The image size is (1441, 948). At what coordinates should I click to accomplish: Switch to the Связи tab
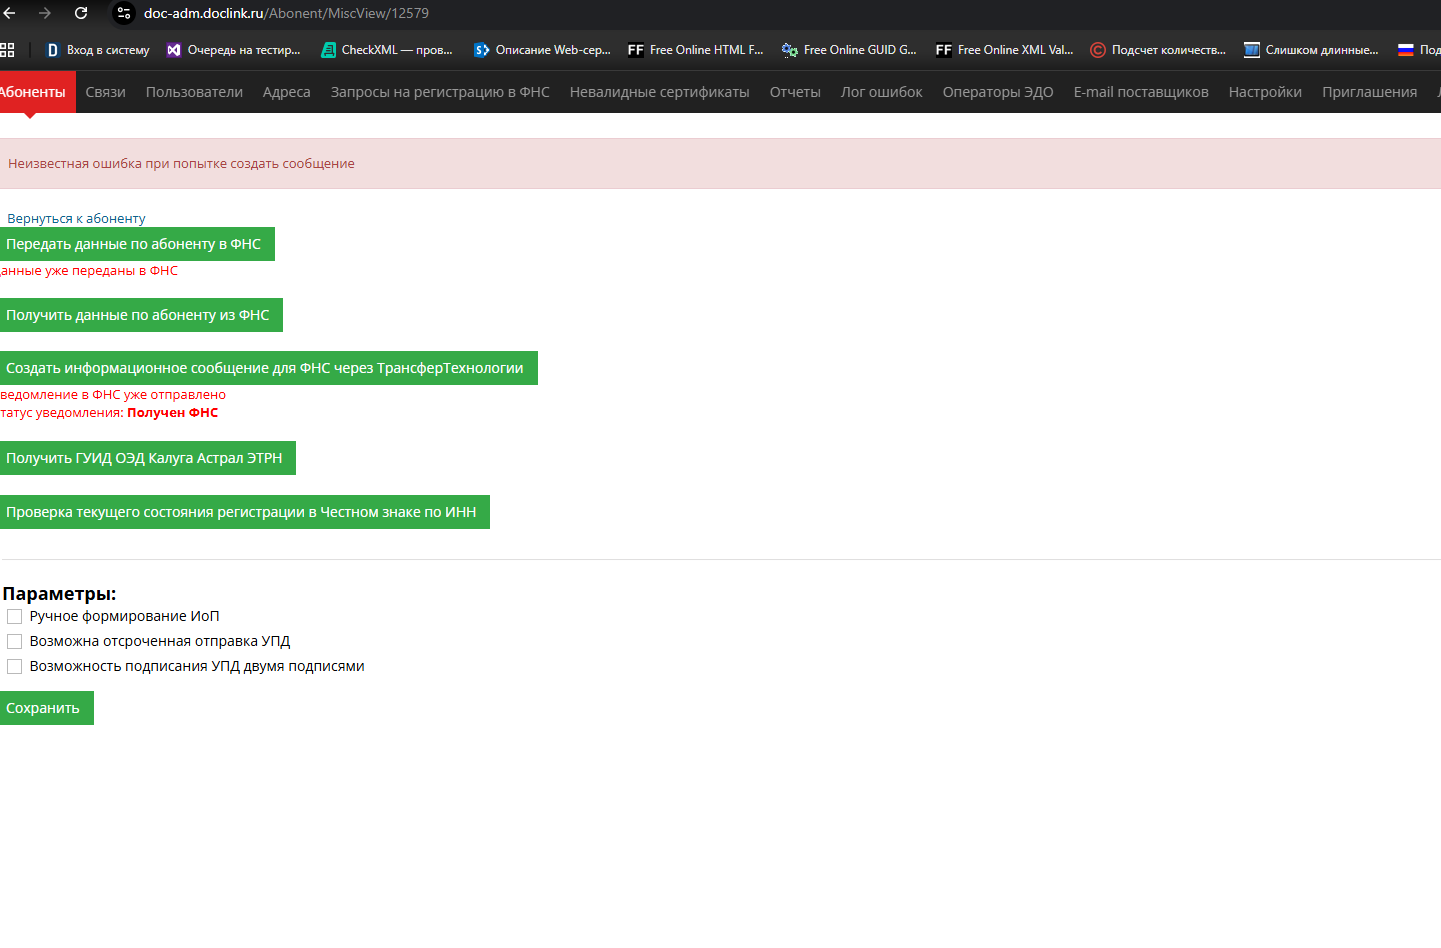(x=106, y=92)
